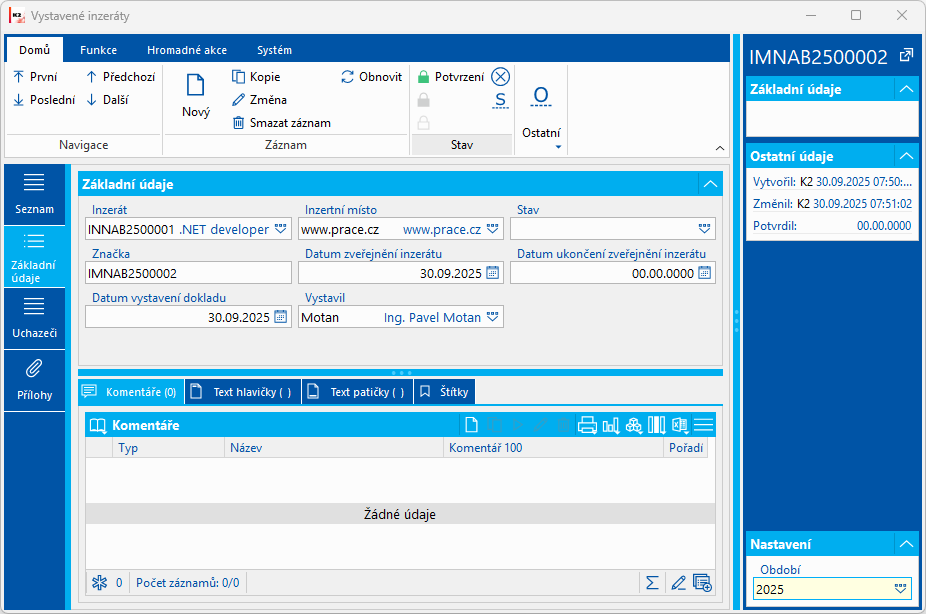Go to previous record (Předchozí)
The width and height of the screenshot is (926, 614).
[120, 77]
